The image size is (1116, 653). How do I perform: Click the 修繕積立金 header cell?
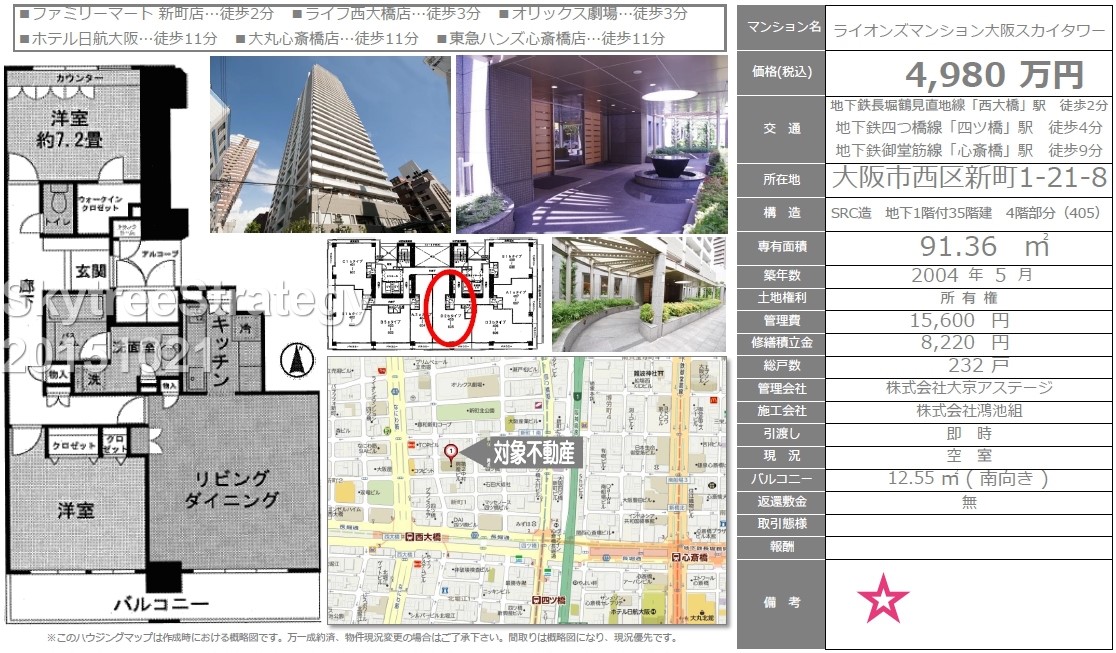point(781,343)
